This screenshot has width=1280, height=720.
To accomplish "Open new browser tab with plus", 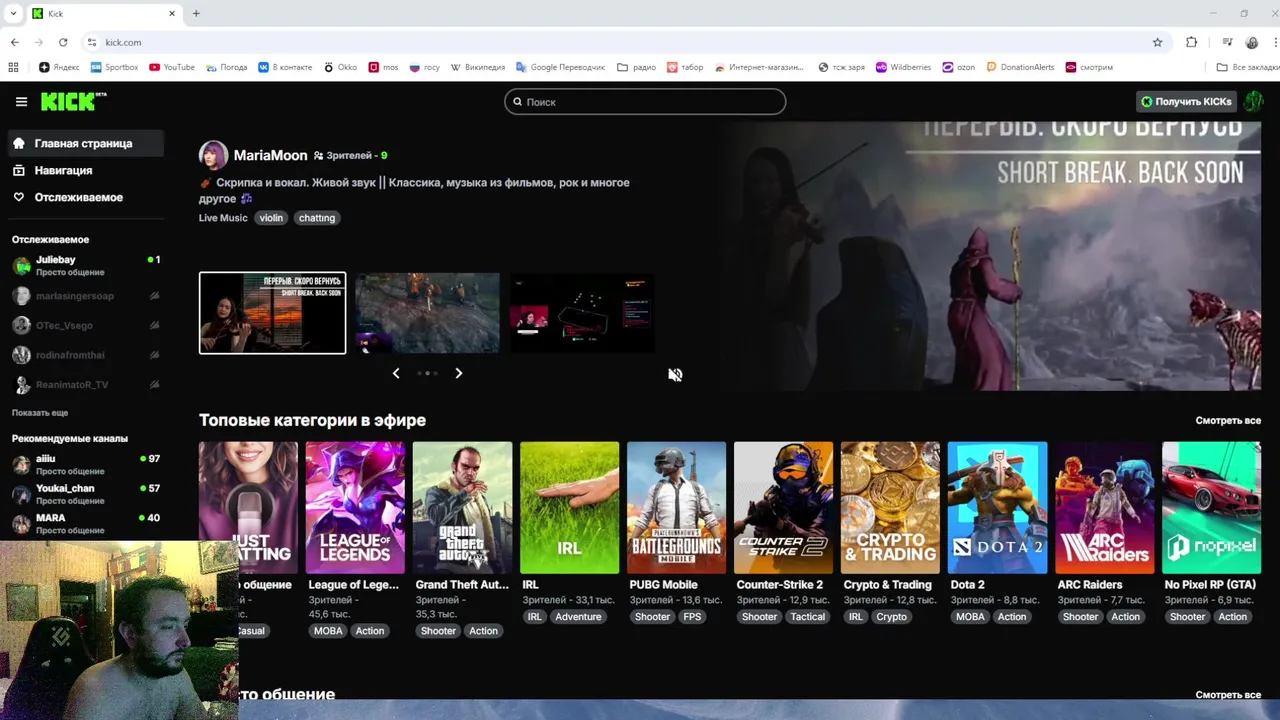I will pyautogui.click(x=196, y=14).
